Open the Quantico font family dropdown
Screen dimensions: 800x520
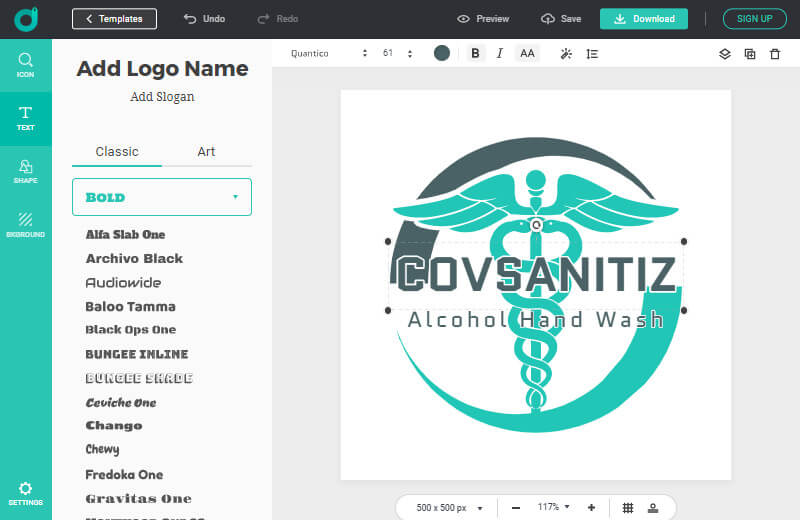click(329, 54)
